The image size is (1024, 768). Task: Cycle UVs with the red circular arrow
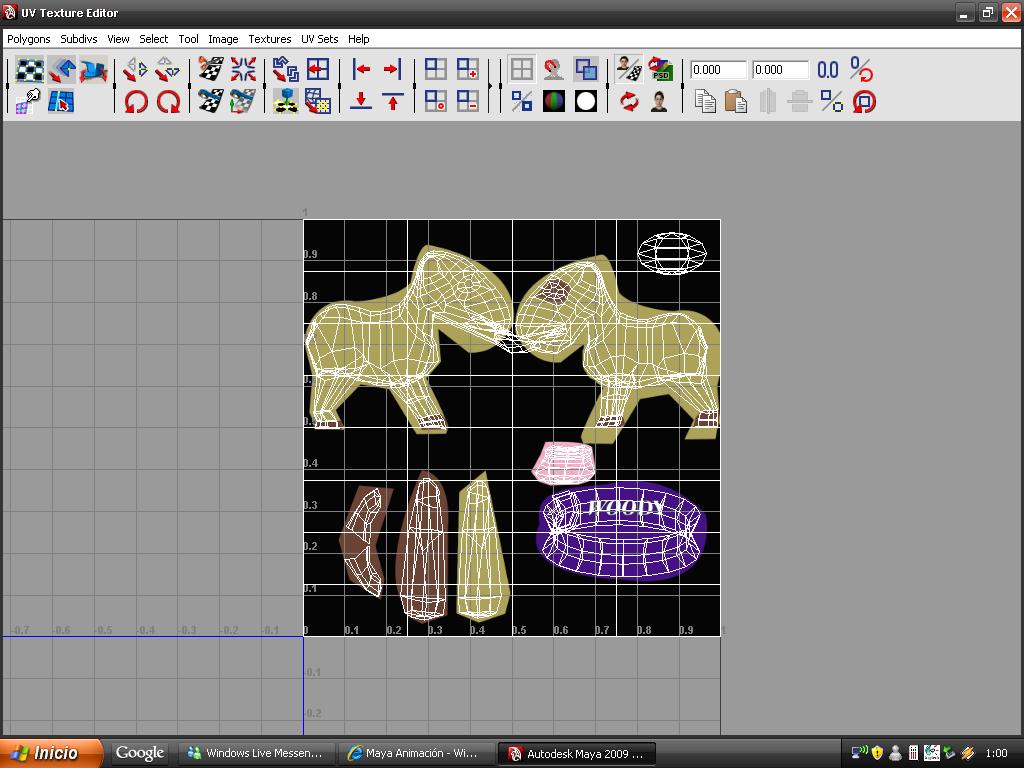864,102
